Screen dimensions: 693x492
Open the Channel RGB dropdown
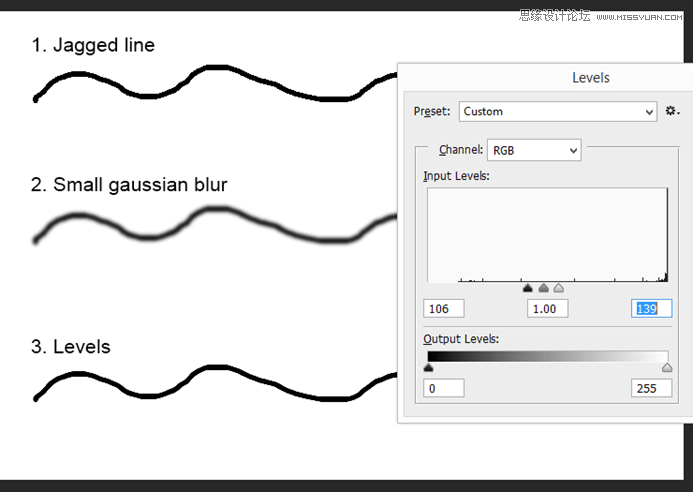[x=533, y=150]
